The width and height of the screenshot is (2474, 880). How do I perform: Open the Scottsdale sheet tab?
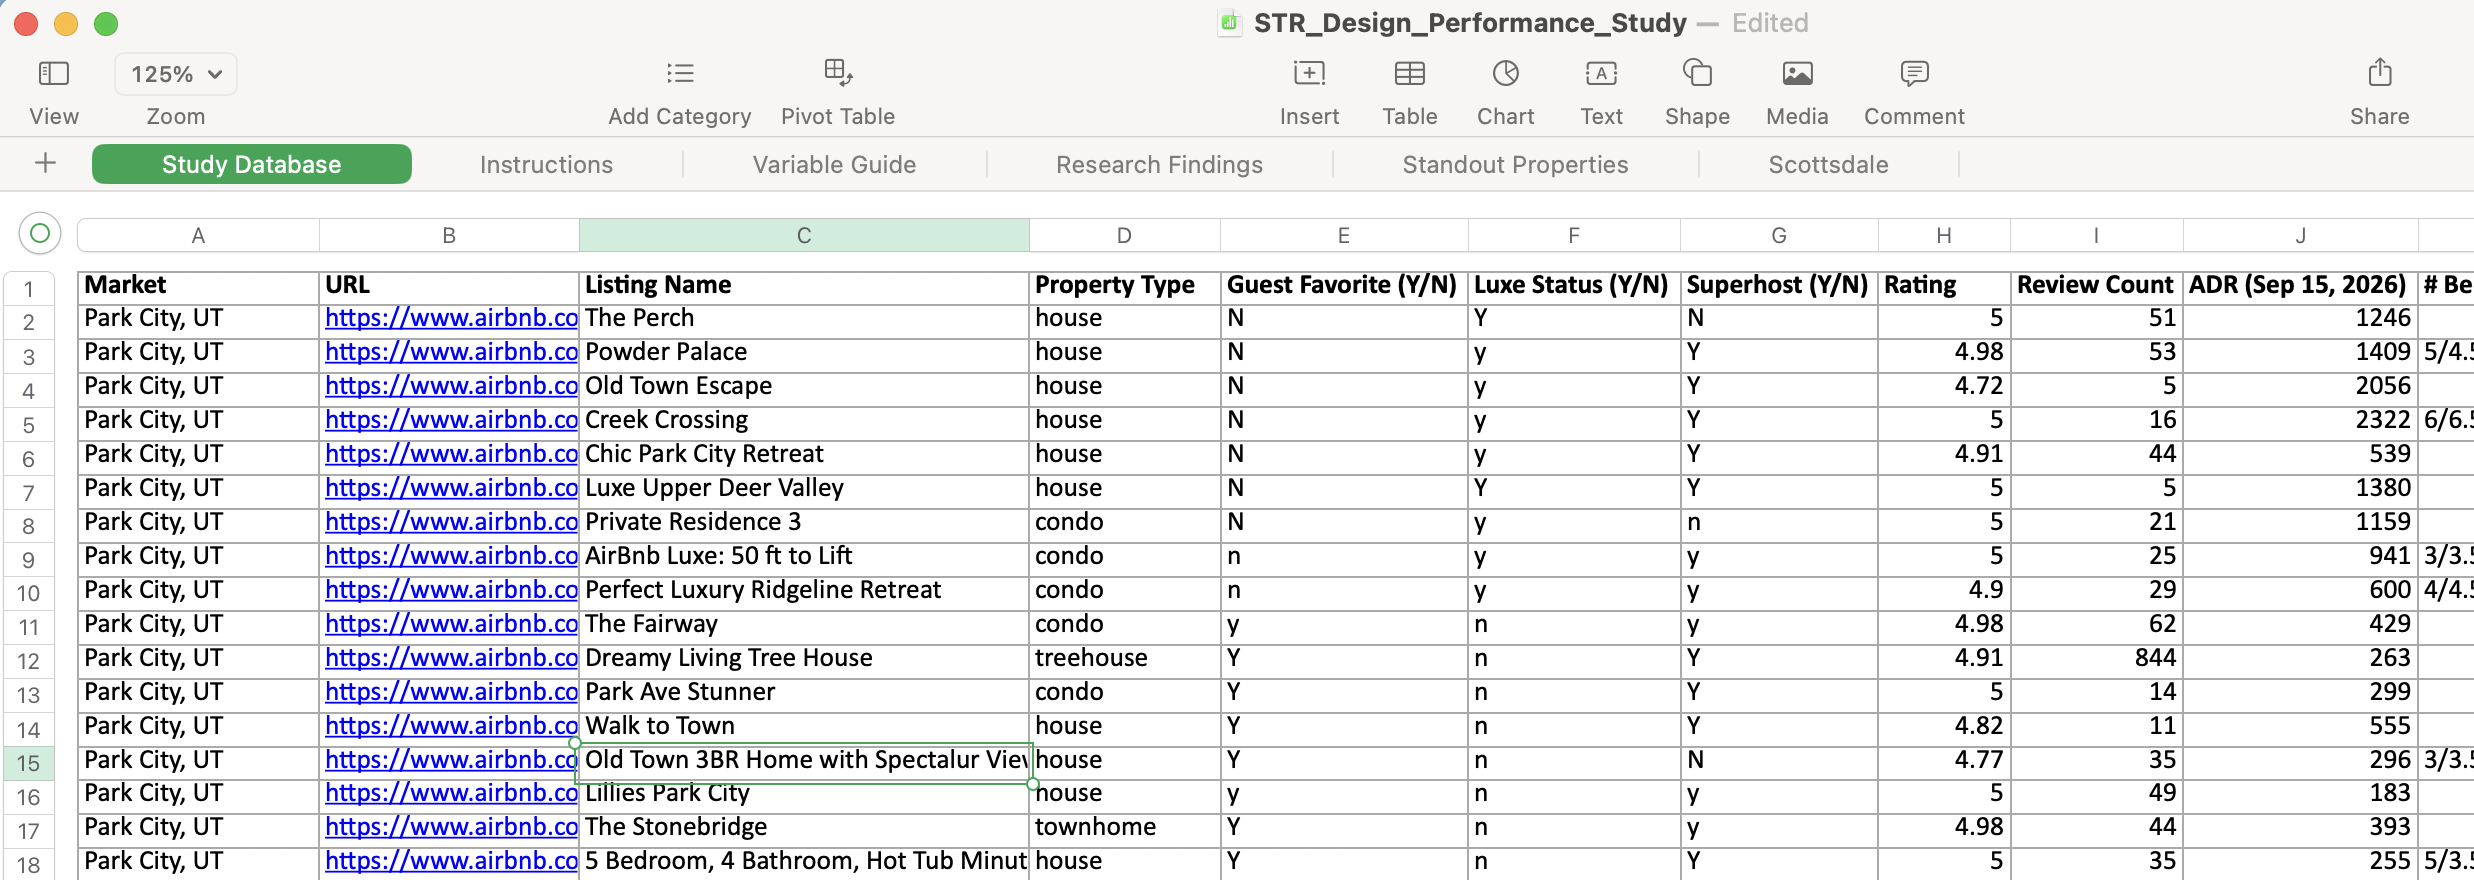pyautogui.click(x=1828, y=164)
